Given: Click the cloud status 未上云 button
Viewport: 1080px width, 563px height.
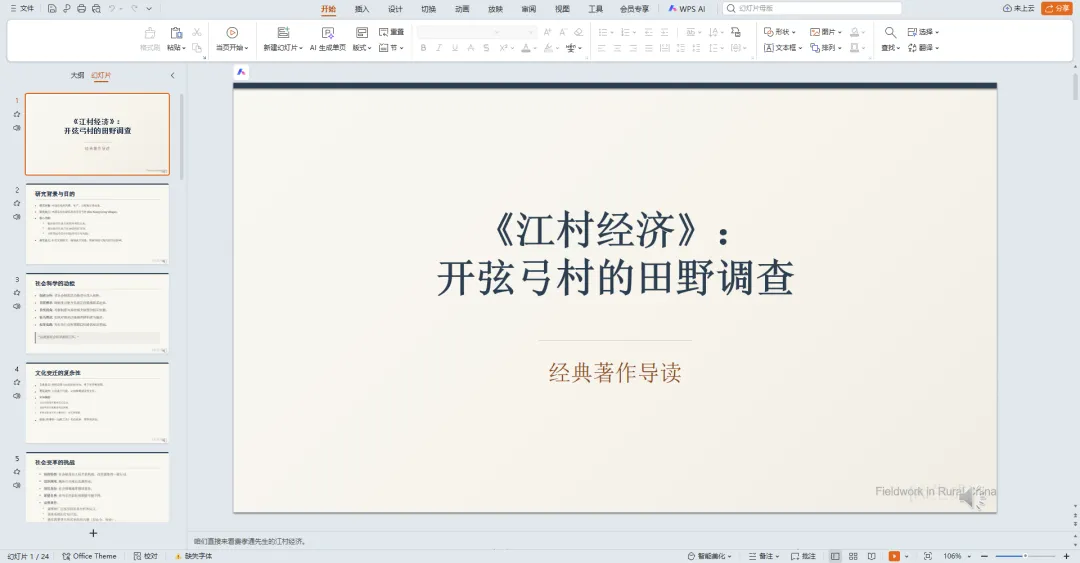Looking at the screenshot, I should [1019, 8].
